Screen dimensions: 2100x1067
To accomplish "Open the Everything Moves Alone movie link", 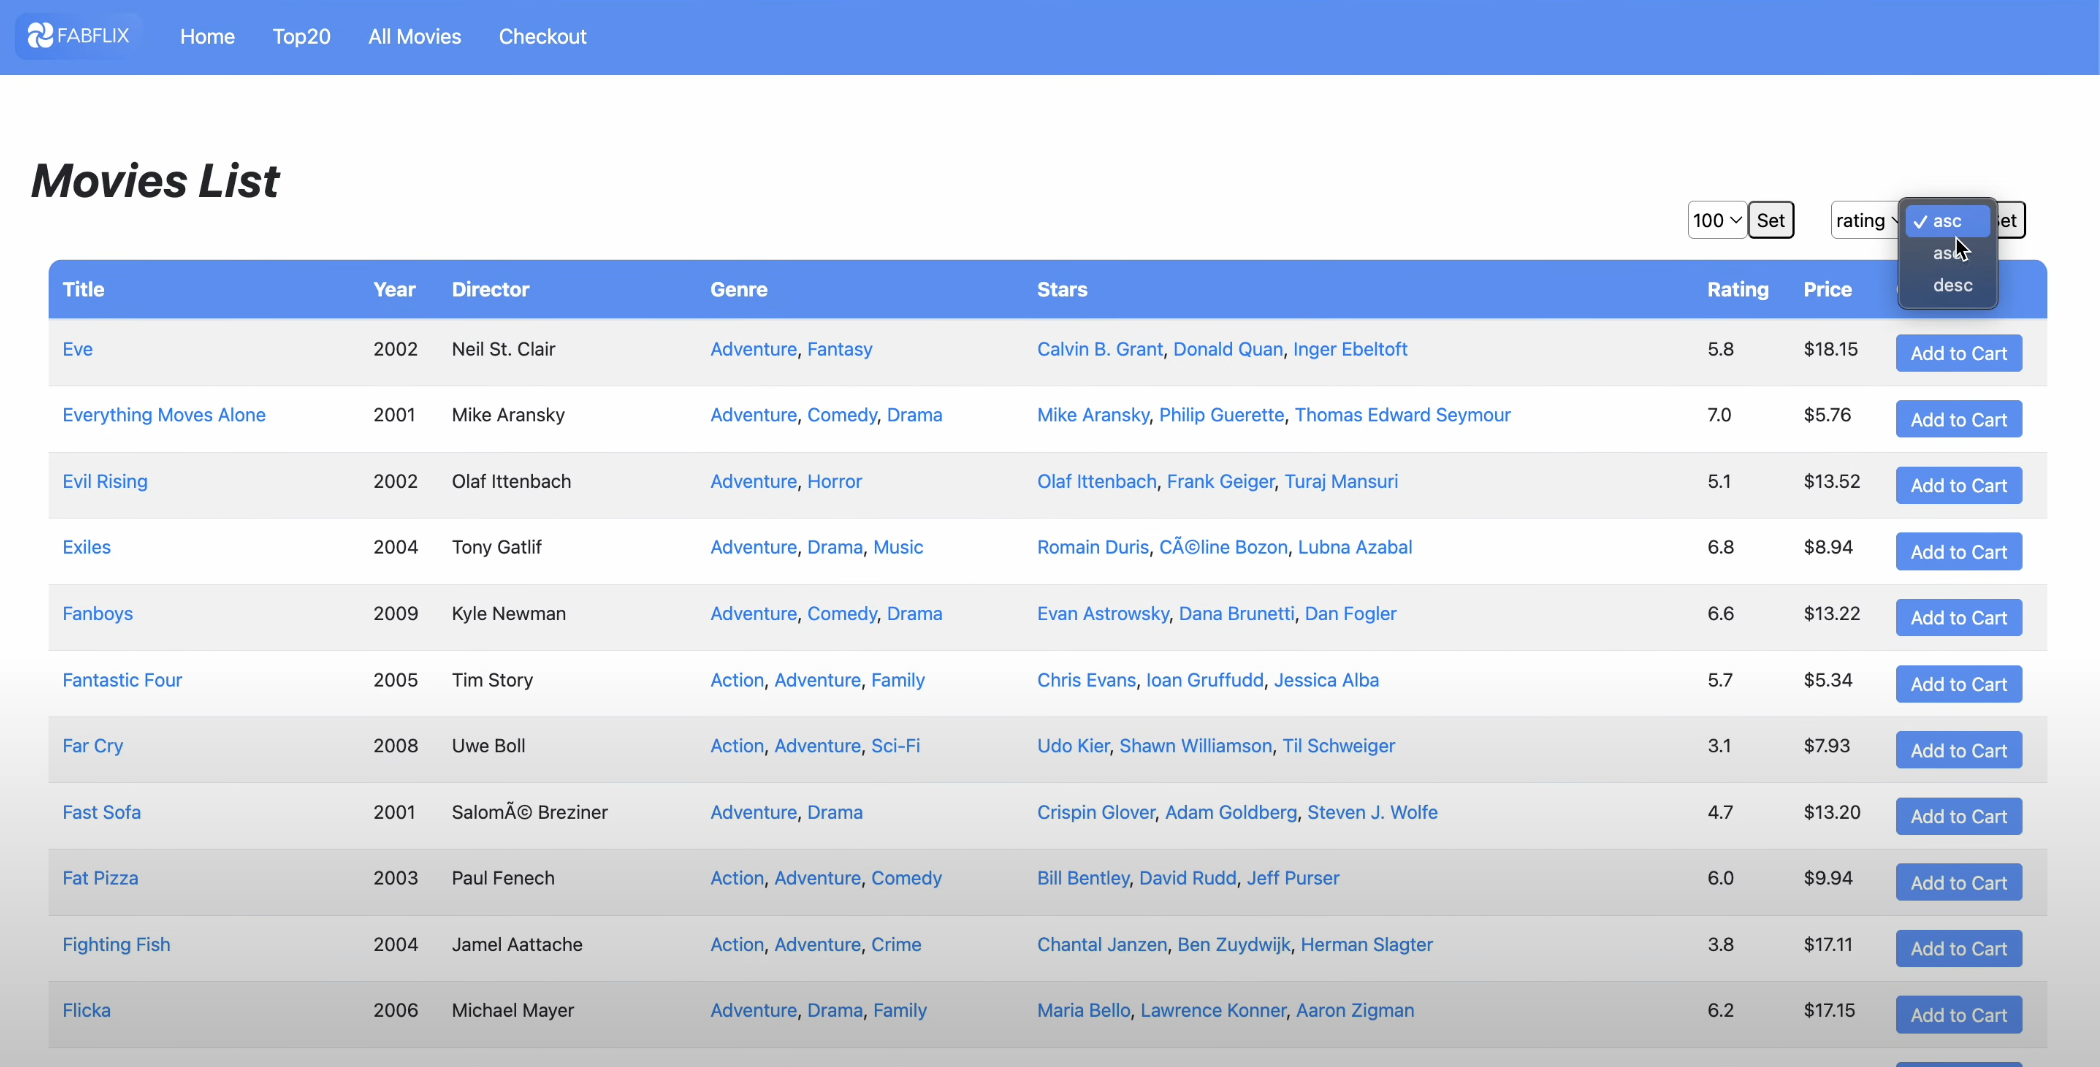I will (164, 415).
